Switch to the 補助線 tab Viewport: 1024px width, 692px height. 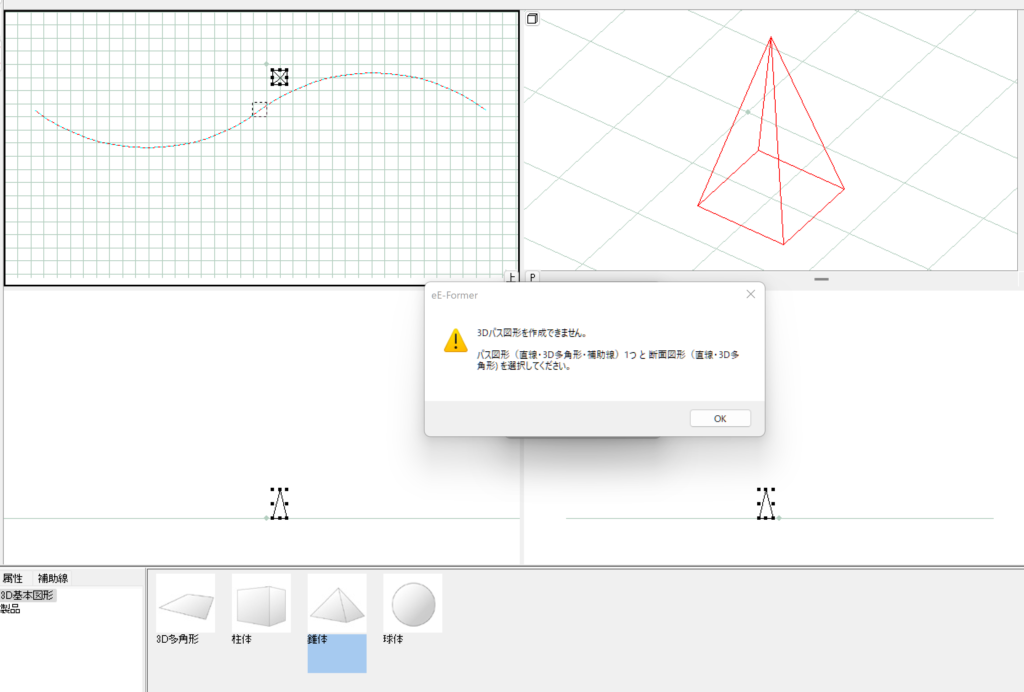(53, 578)
